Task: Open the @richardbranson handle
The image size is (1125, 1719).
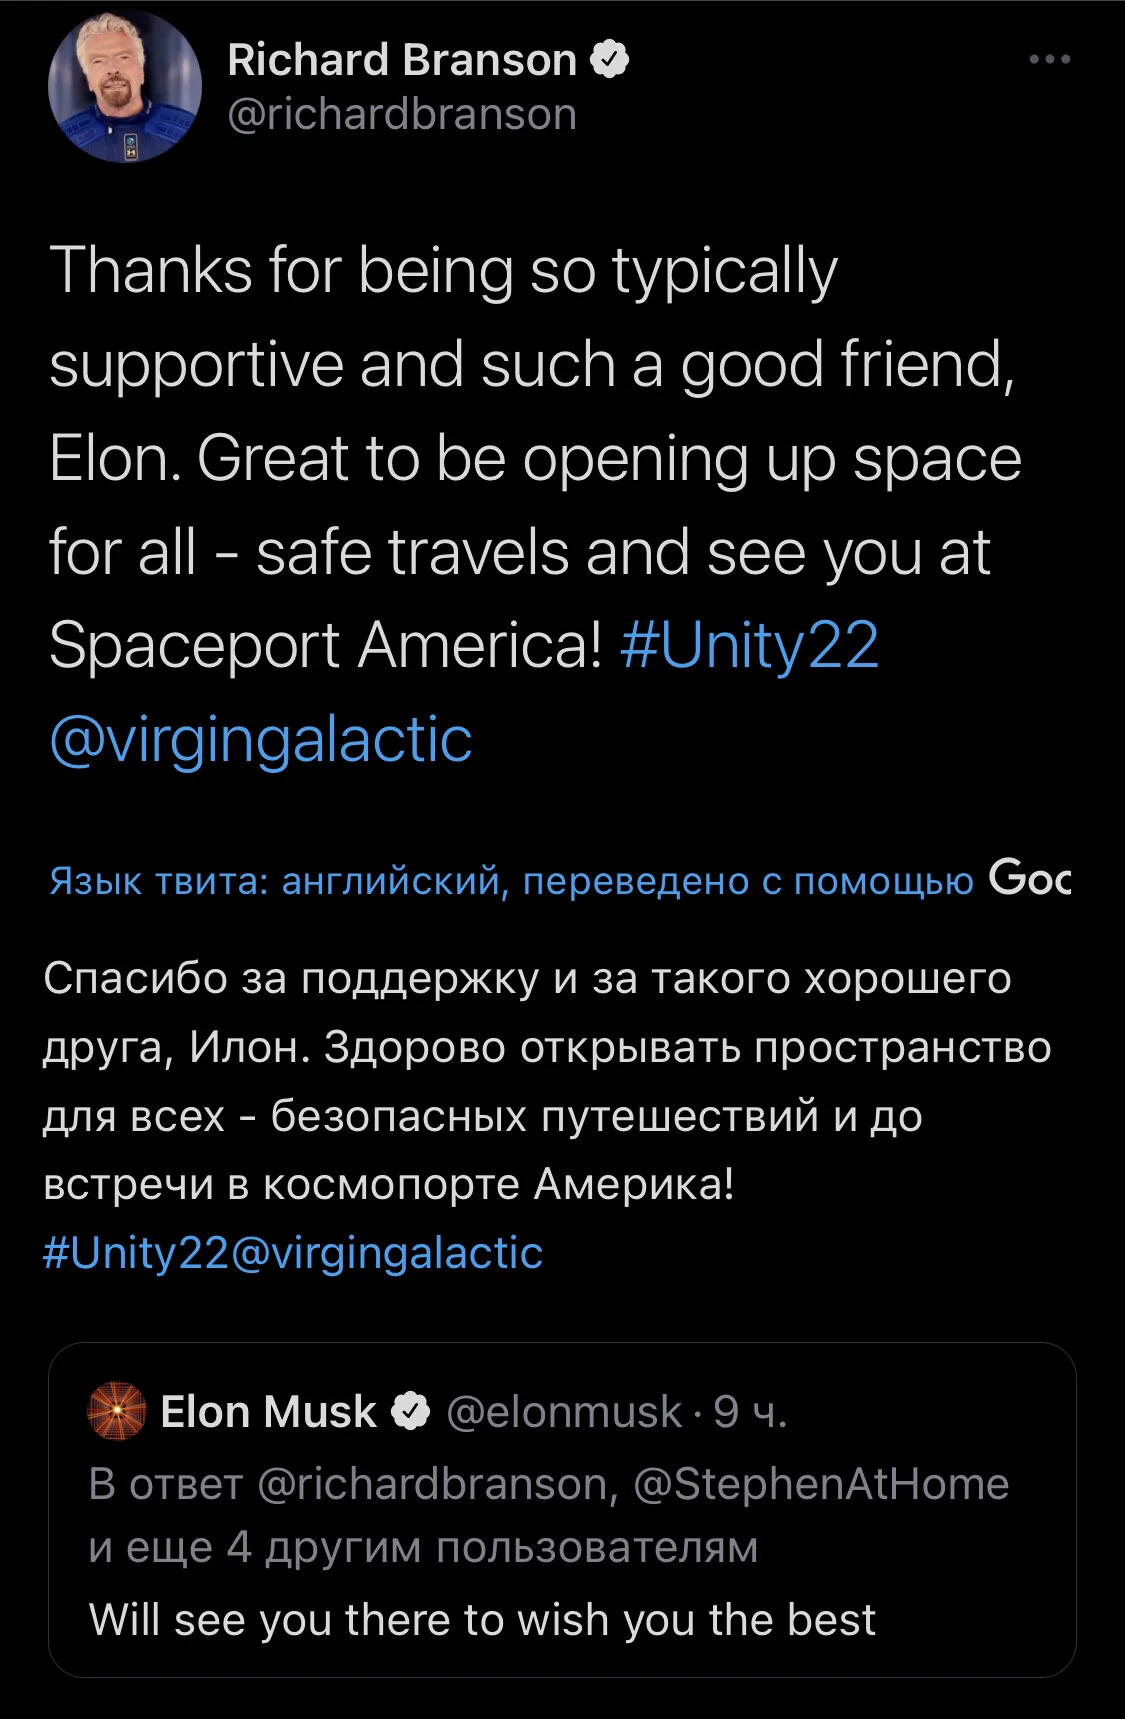Action: coord(402,114)
